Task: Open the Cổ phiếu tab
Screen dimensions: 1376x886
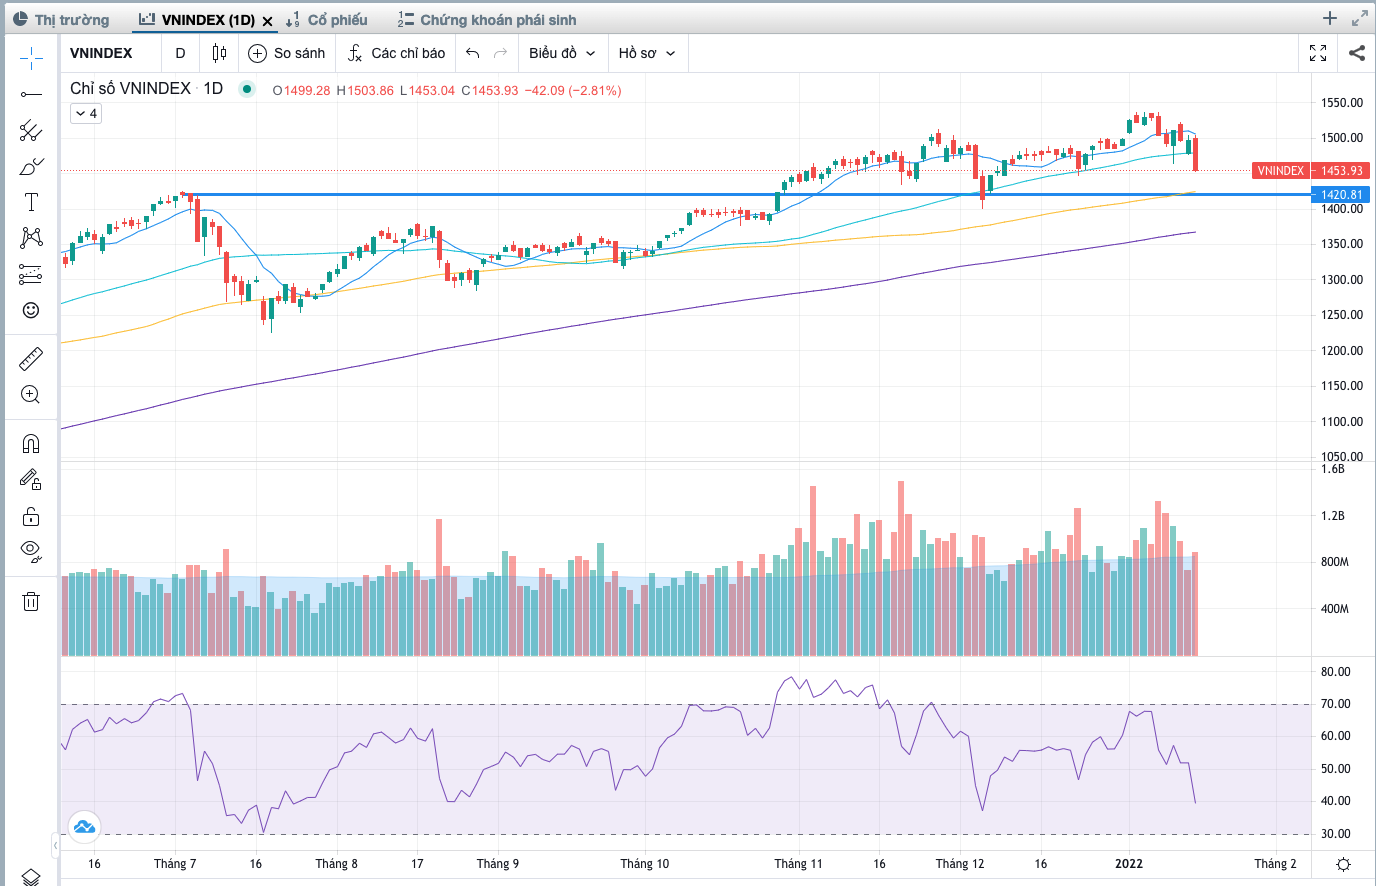Action: 327,20
